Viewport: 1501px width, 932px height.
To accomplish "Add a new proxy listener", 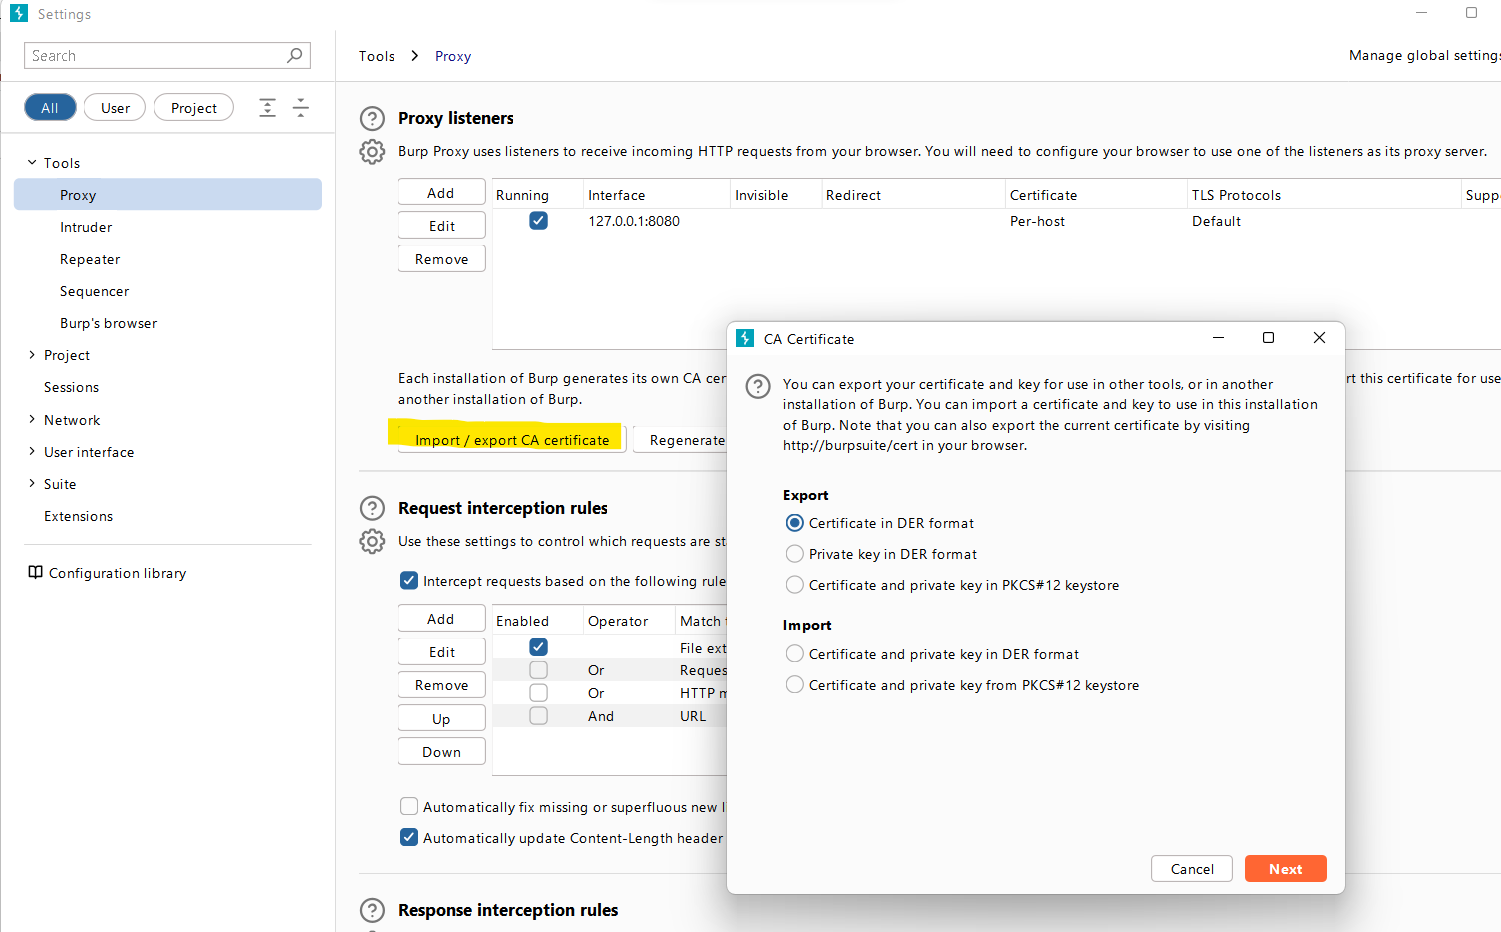I will click(441, 193).
